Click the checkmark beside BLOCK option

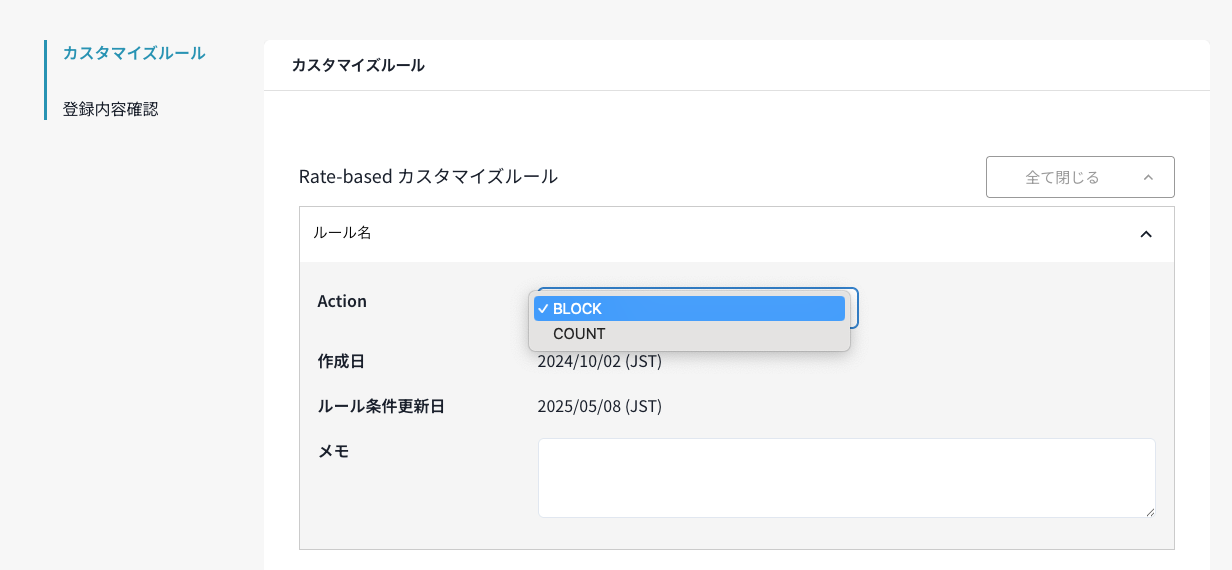(x=542, y=309)
